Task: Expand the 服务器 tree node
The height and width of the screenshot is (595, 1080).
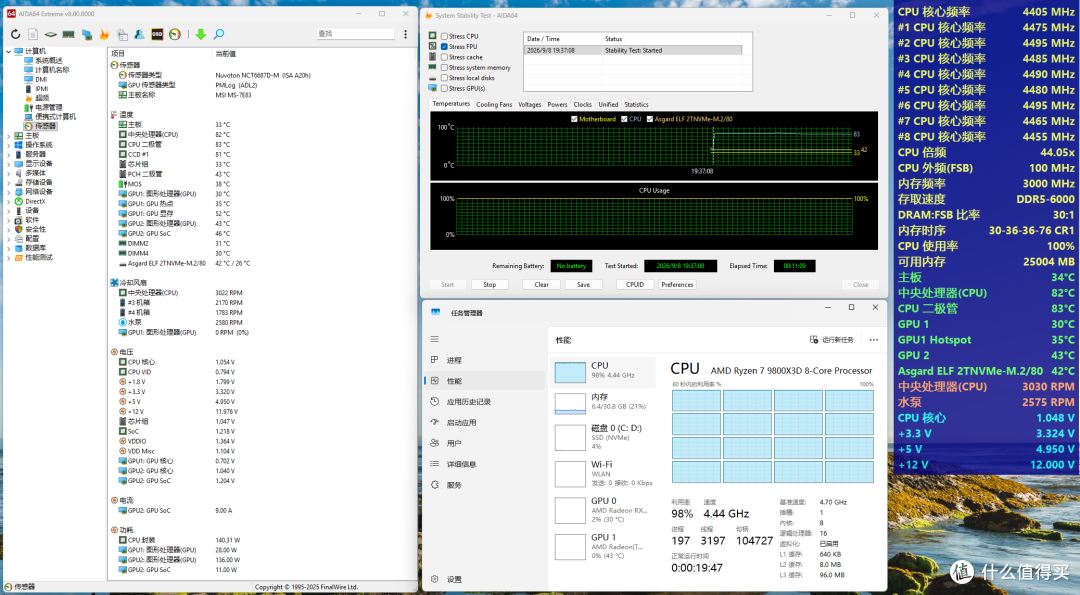Action: coord(8,154)
